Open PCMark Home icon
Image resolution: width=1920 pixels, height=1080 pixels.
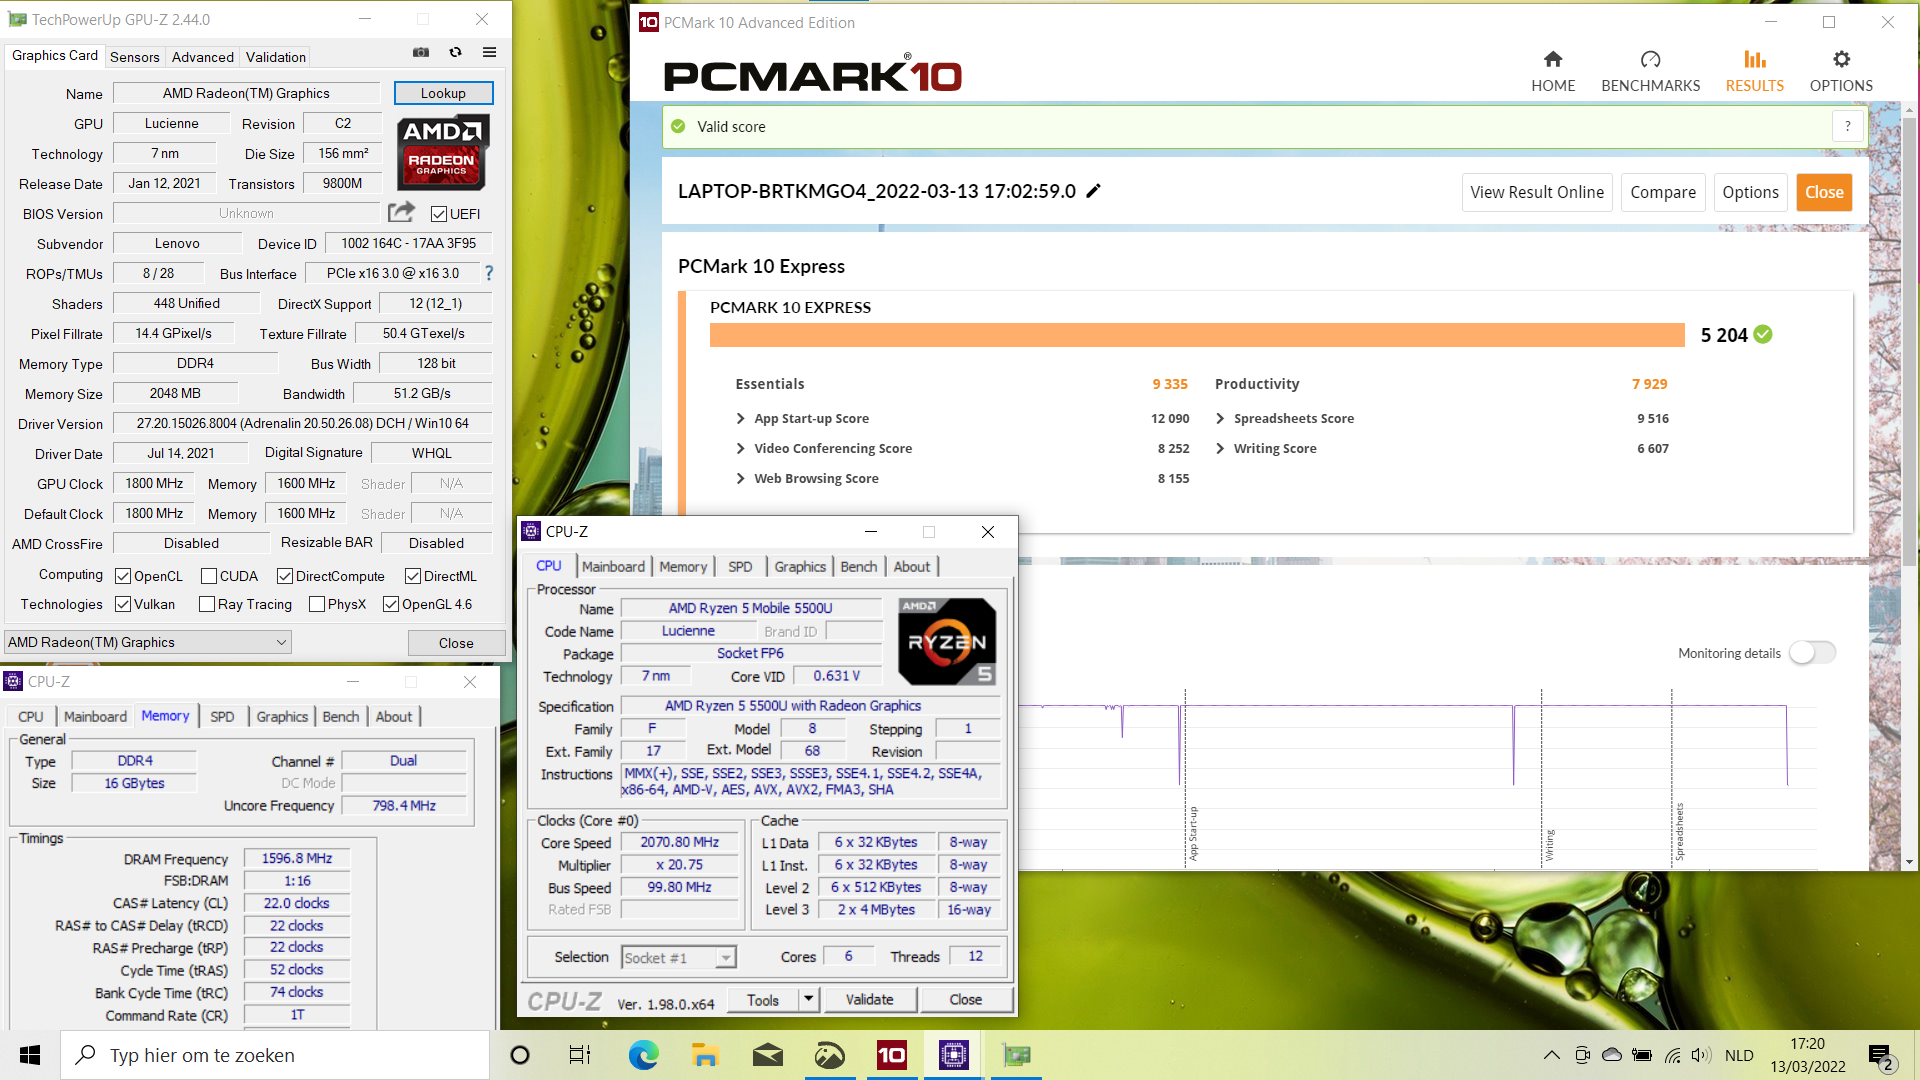point(1553,60)
